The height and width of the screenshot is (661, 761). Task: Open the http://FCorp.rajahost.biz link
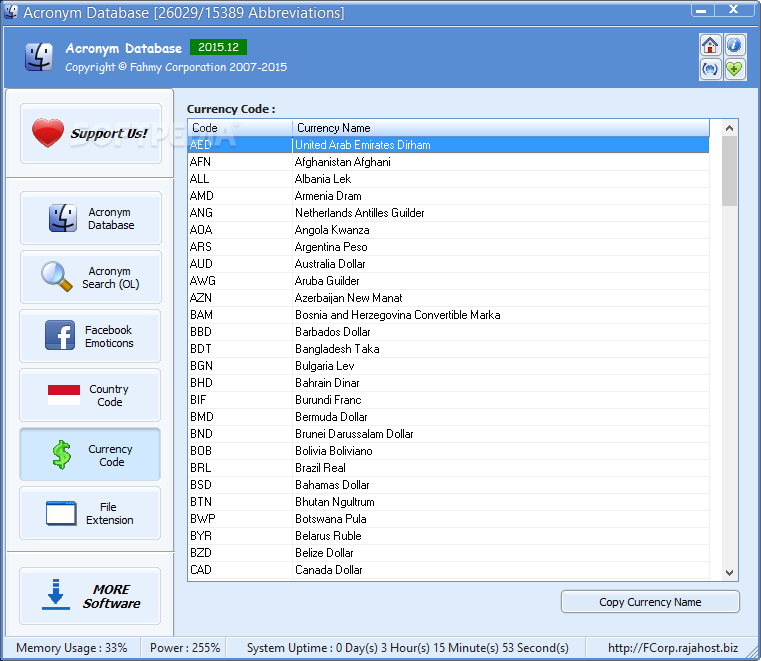[x=673, y=648]
